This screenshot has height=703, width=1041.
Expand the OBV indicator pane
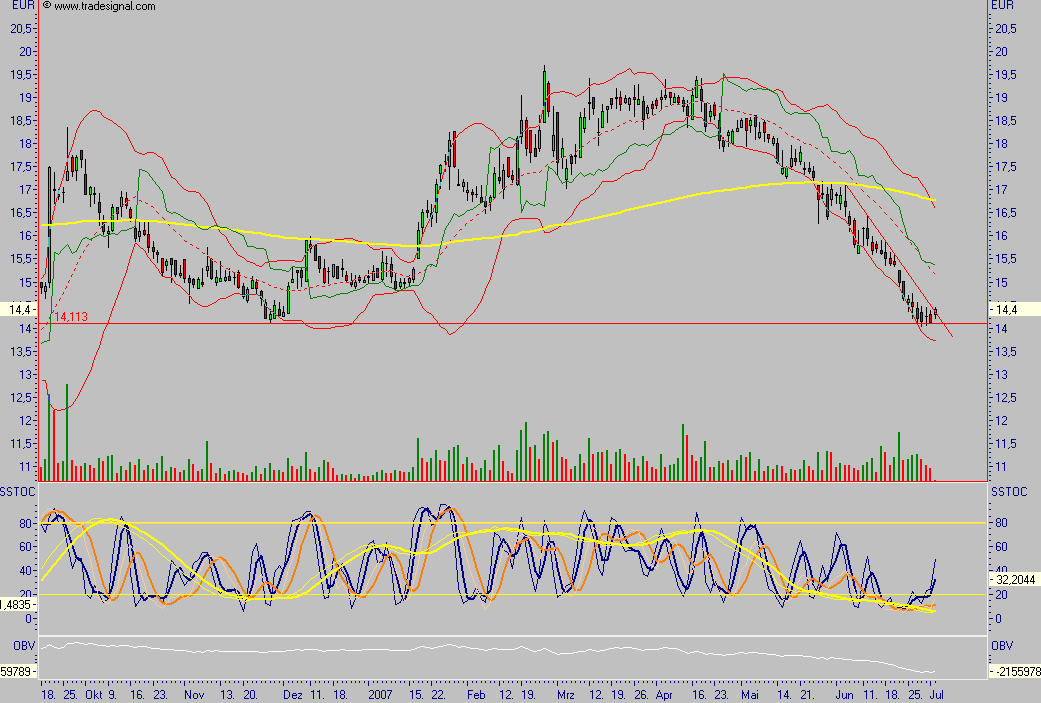1002,644
